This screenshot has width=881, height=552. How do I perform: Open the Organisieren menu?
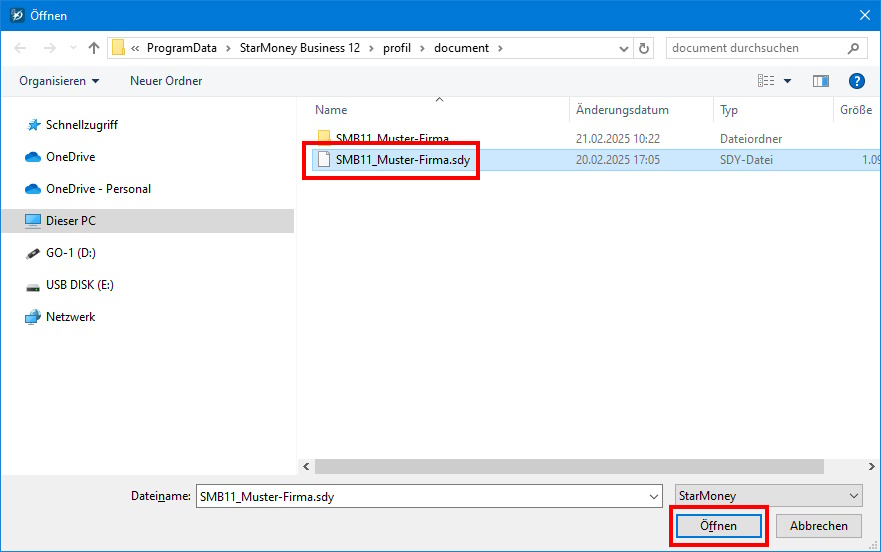coord(59,81)
